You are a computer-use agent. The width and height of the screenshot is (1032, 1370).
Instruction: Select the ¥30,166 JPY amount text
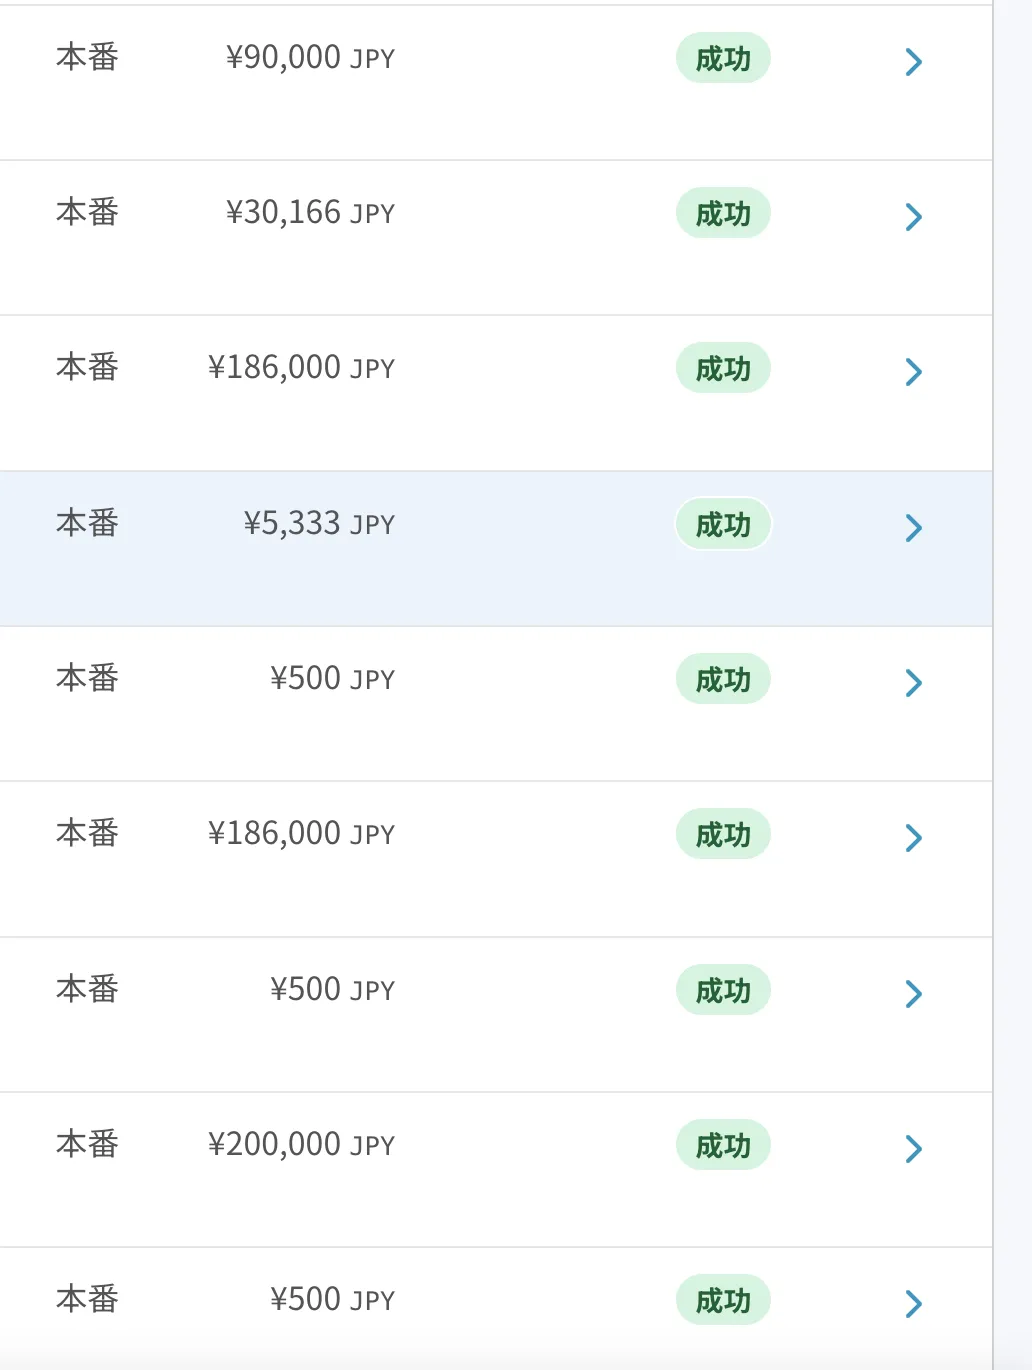click(x=310, y=213)
